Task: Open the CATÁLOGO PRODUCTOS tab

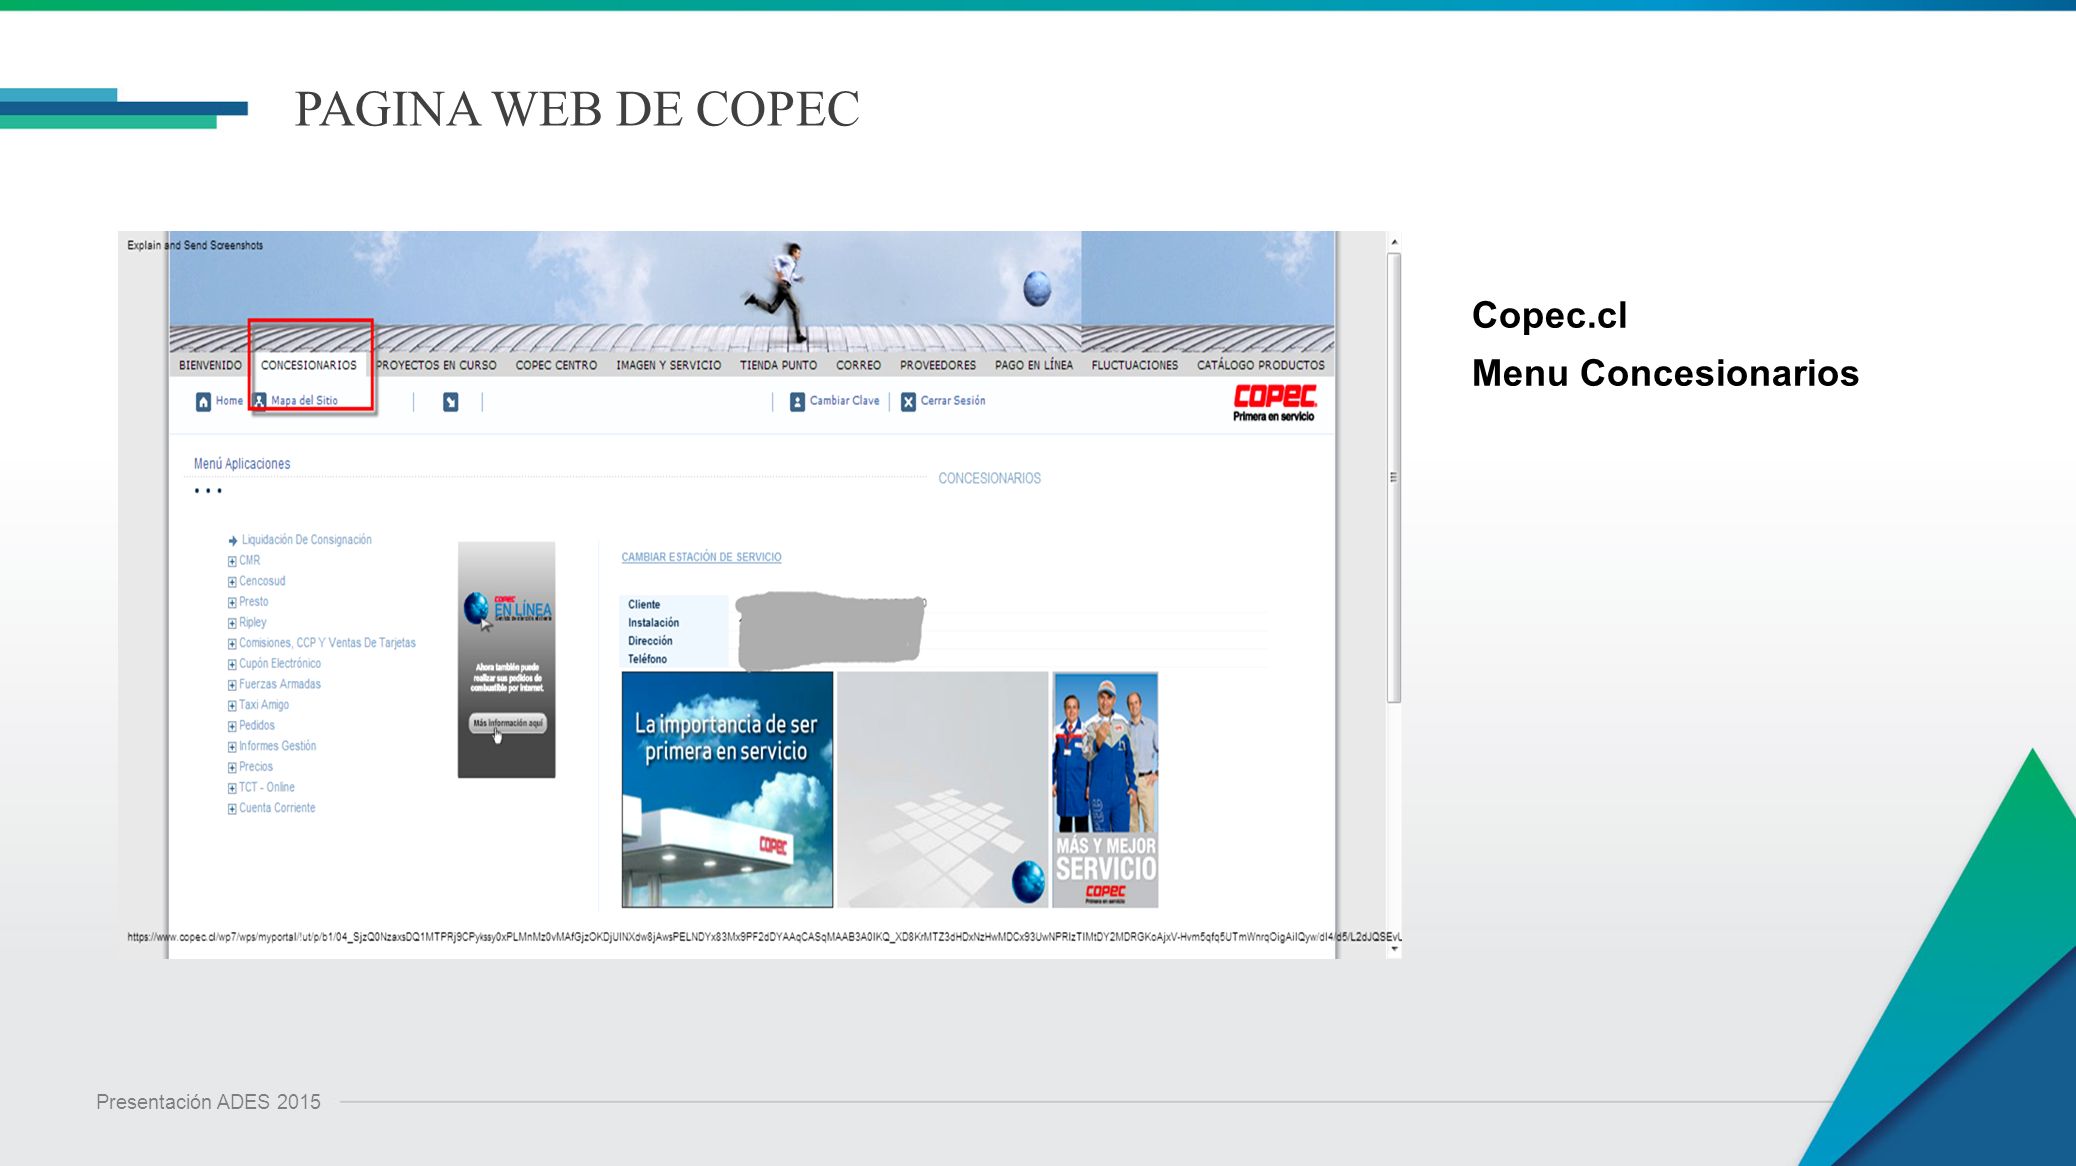Action: [1260, 365]
